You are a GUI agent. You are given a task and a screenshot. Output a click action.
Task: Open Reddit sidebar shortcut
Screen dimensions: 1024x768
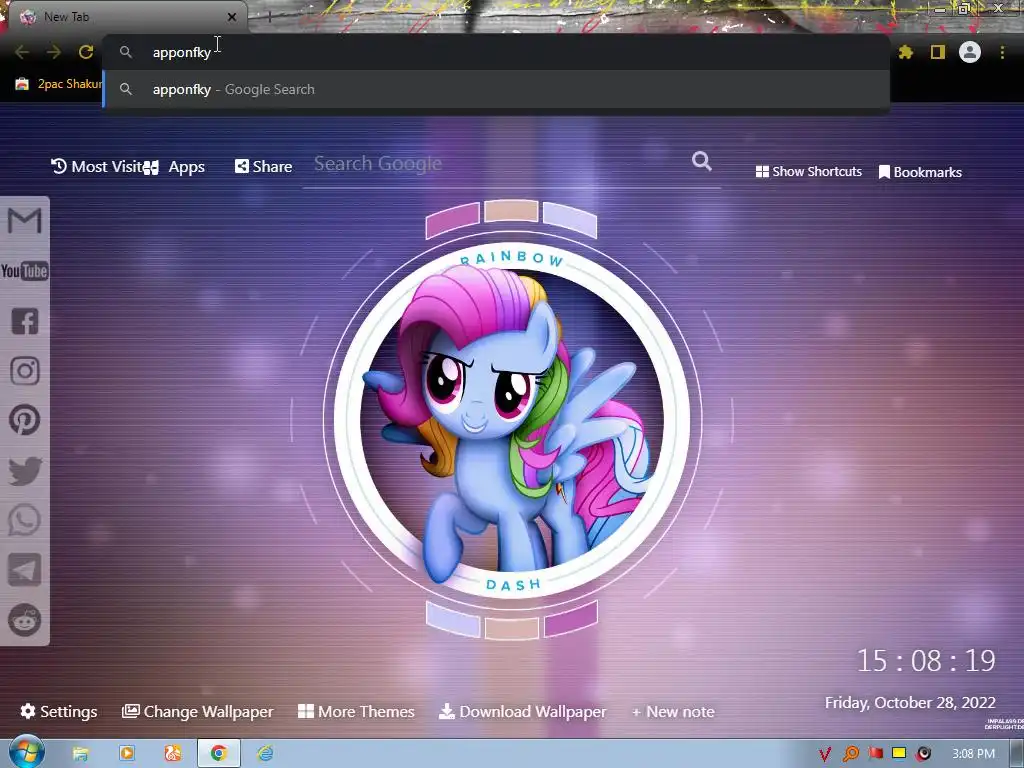[x=25, y=620]
